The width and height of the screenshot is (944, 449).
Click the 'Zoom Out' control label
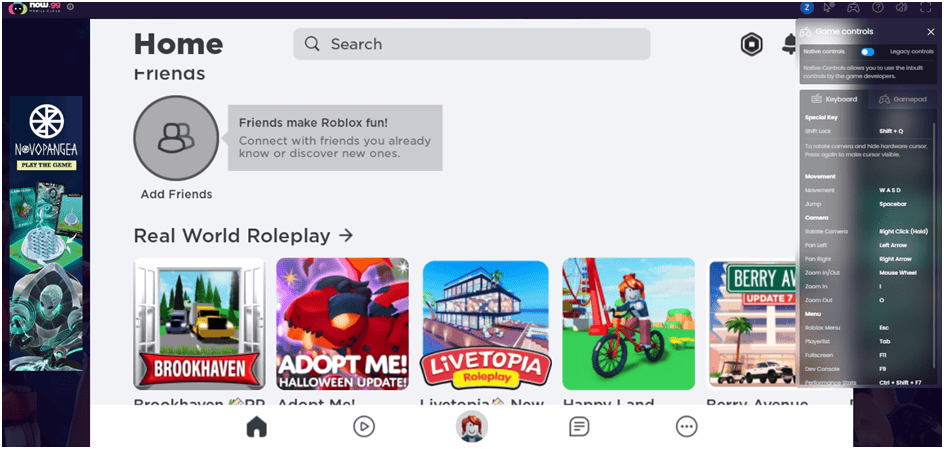[818, 300]
